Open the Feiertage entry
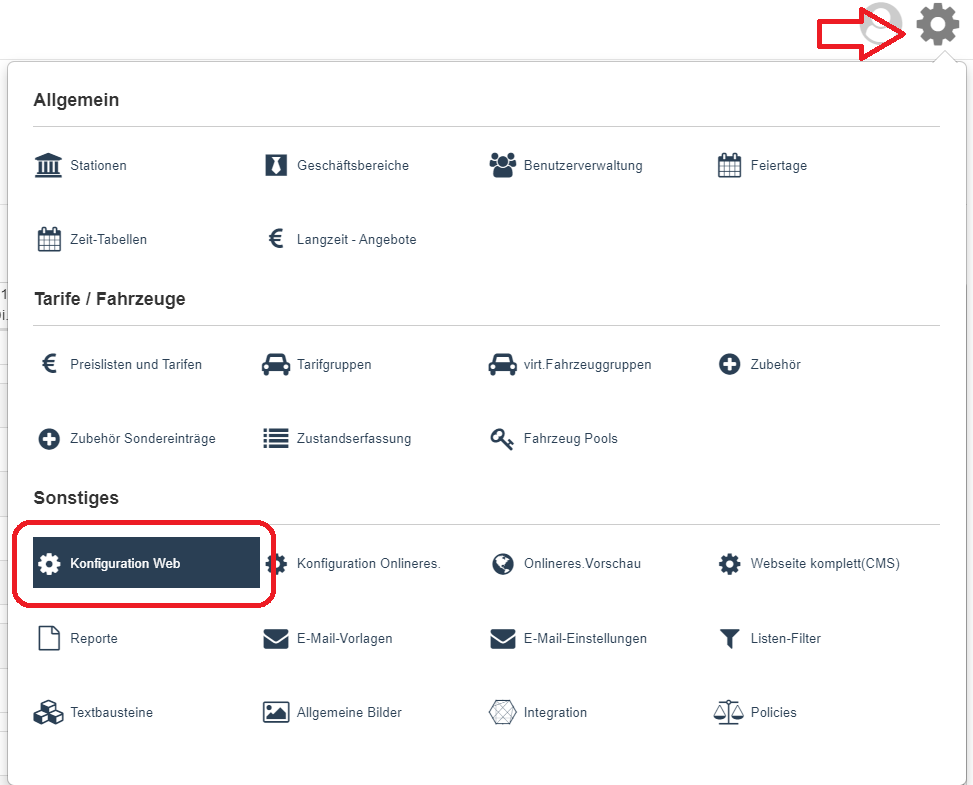973x785 pixels. click(779, 166)
